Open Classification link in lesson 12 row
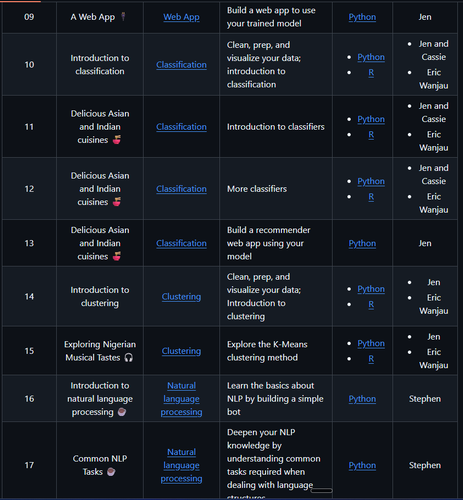463x500 pixels. (x=181, y=189)
